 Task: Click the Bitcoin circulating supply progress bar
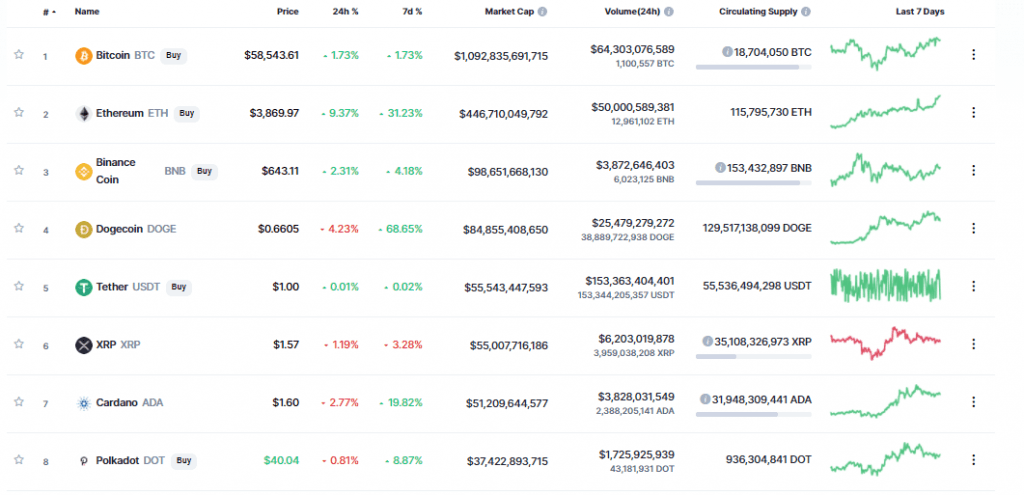(x=754, y=67)
